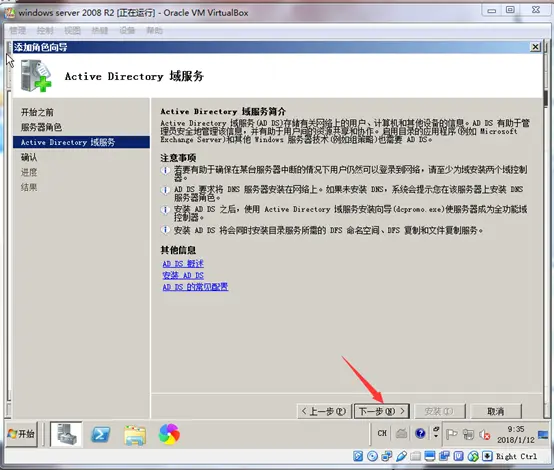Click the grayed IME keyboard icon in language bar
Image resolution: width=554 pixels, height=470 pixels.
(401, 433)
